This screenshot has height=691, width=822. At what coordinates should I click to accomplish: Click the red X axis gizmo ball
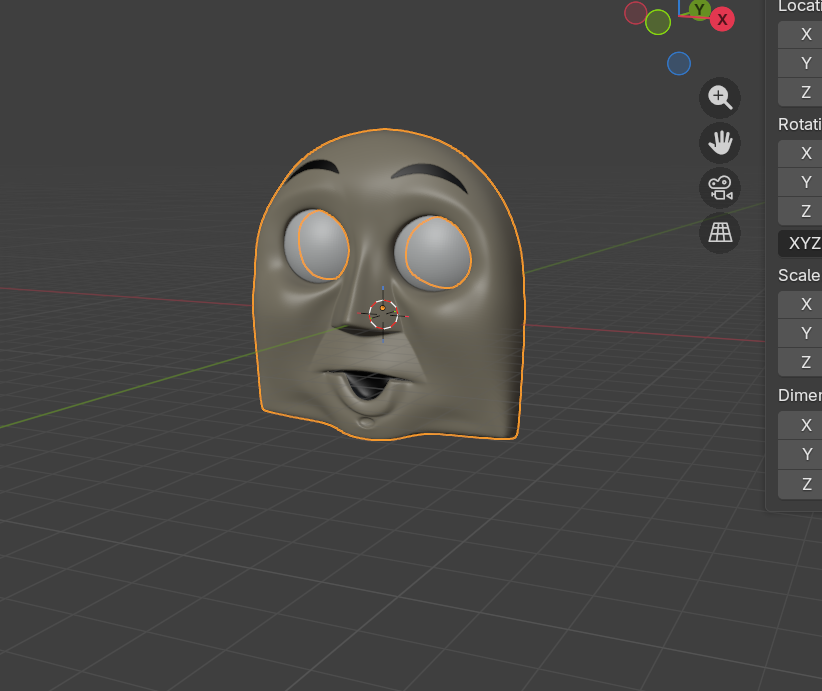pos(722,19)
